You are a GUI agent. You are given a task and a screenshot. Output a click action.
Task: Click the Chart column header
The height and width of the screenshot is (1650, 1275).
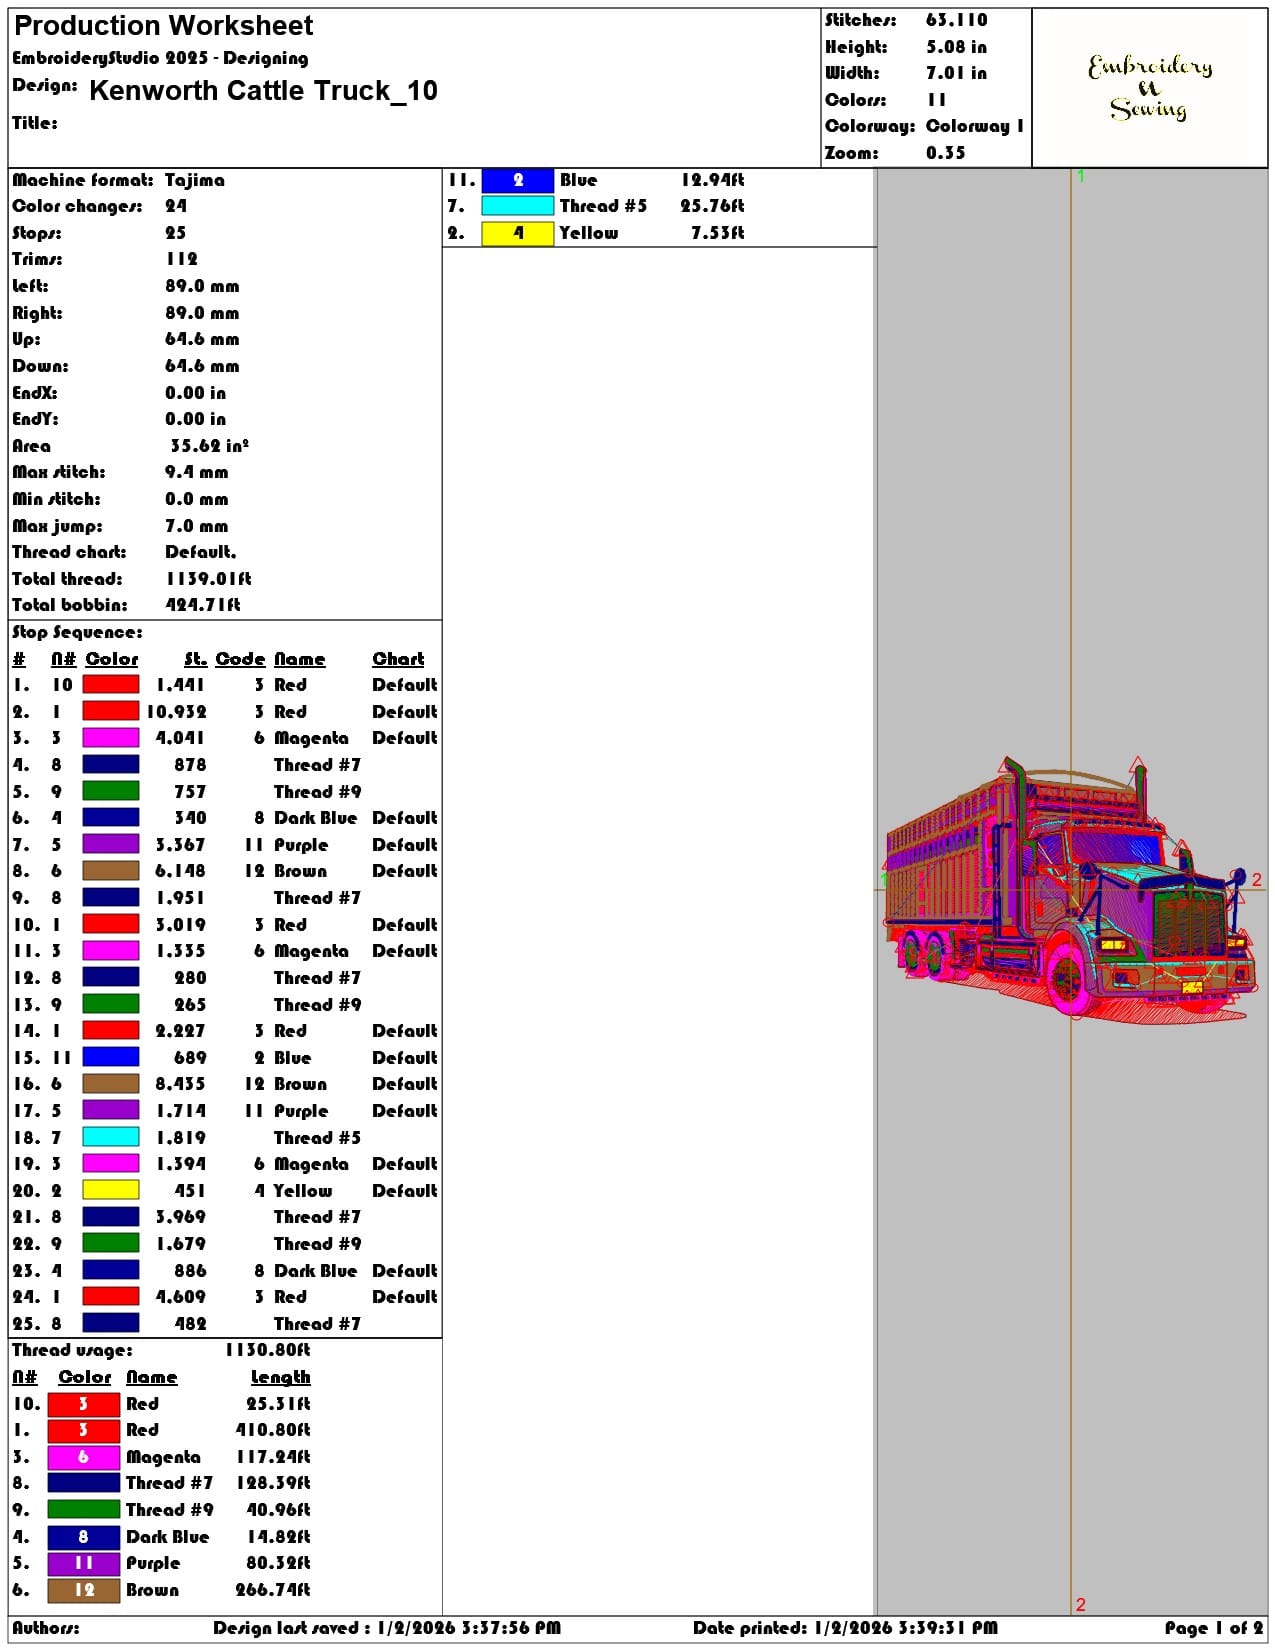[398, 659]
